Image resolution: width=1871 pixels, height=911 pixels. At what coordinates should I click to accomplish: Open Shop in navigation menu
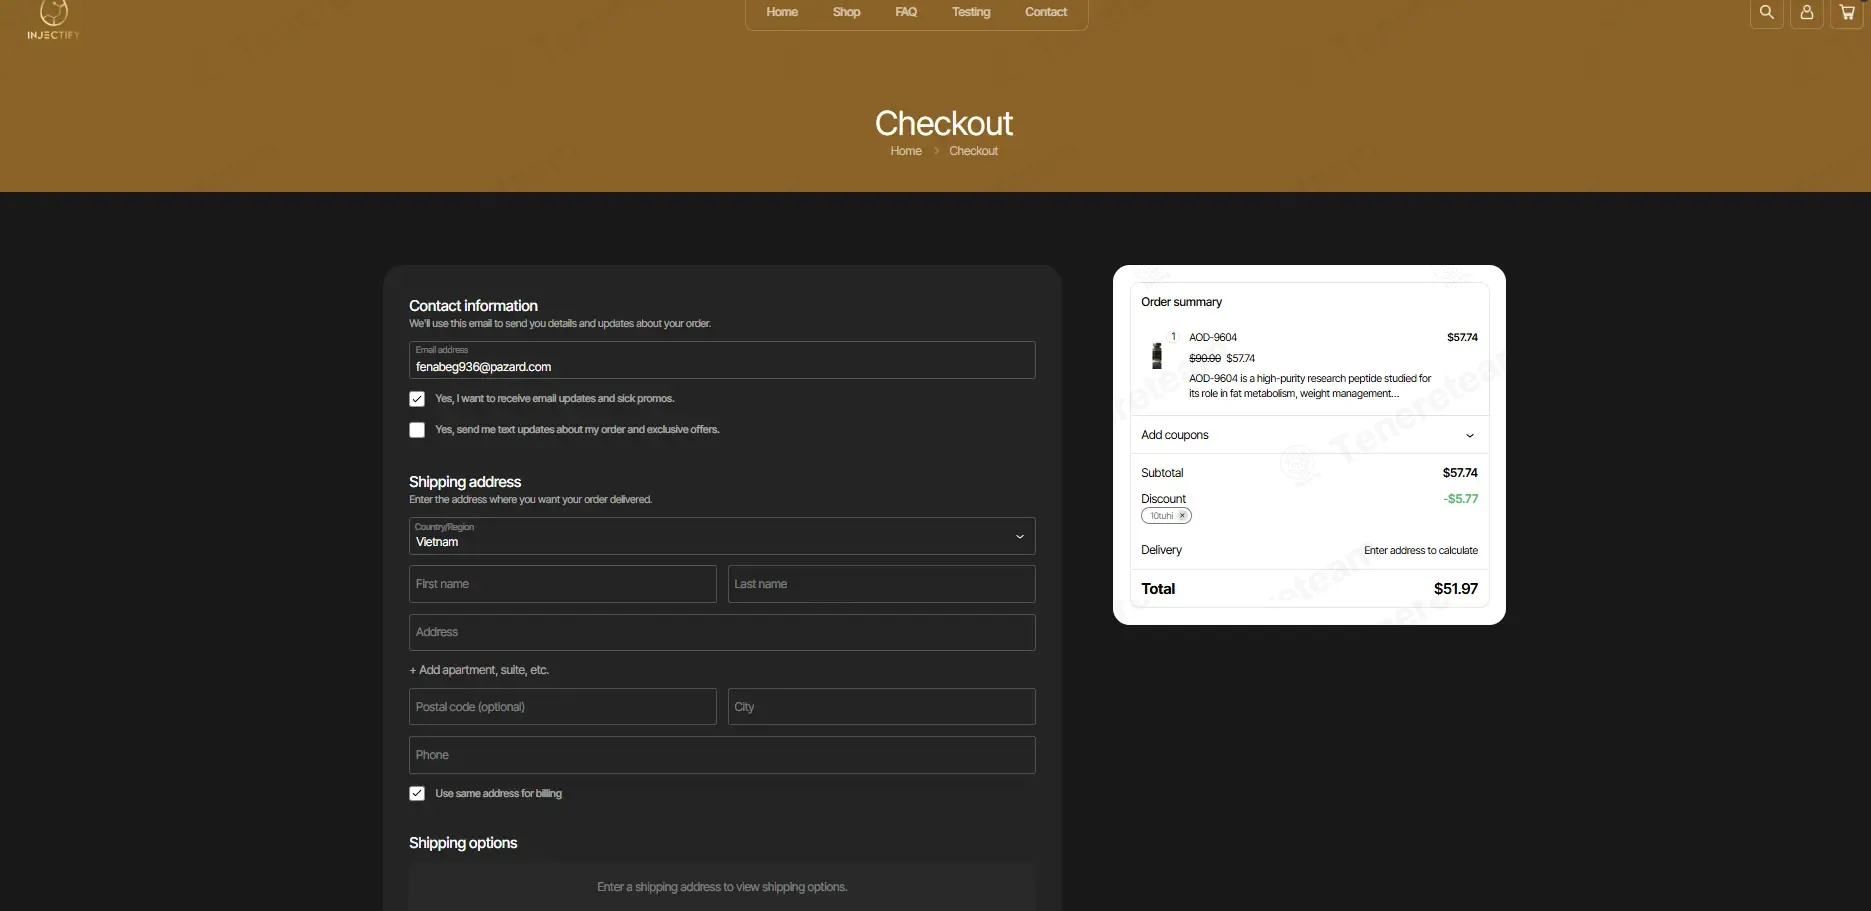coord(846,12)
